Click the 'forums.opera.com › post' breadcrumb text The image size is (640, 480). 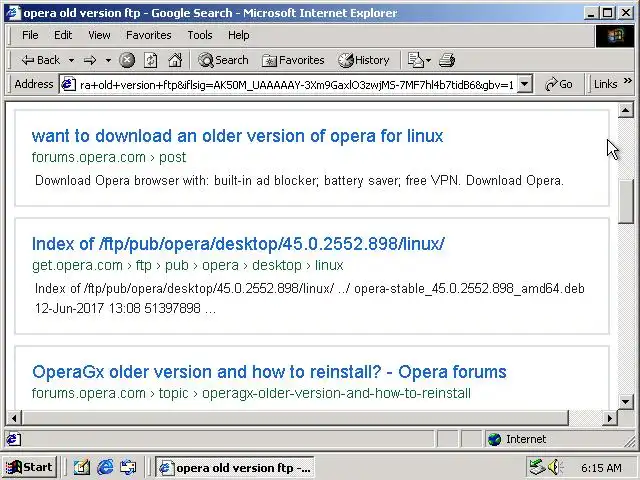pyautogui.click(x=109, y=157)
